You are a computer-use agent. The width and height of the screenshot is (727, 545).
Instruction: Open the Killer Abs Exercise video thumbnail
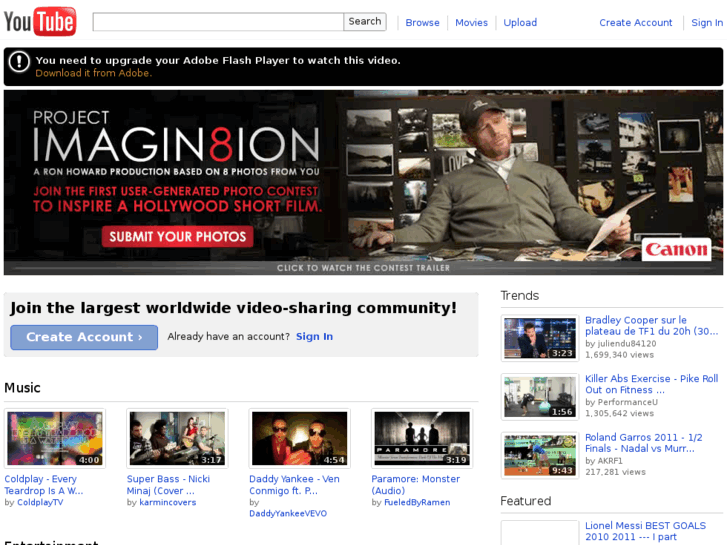coord(540,397)
